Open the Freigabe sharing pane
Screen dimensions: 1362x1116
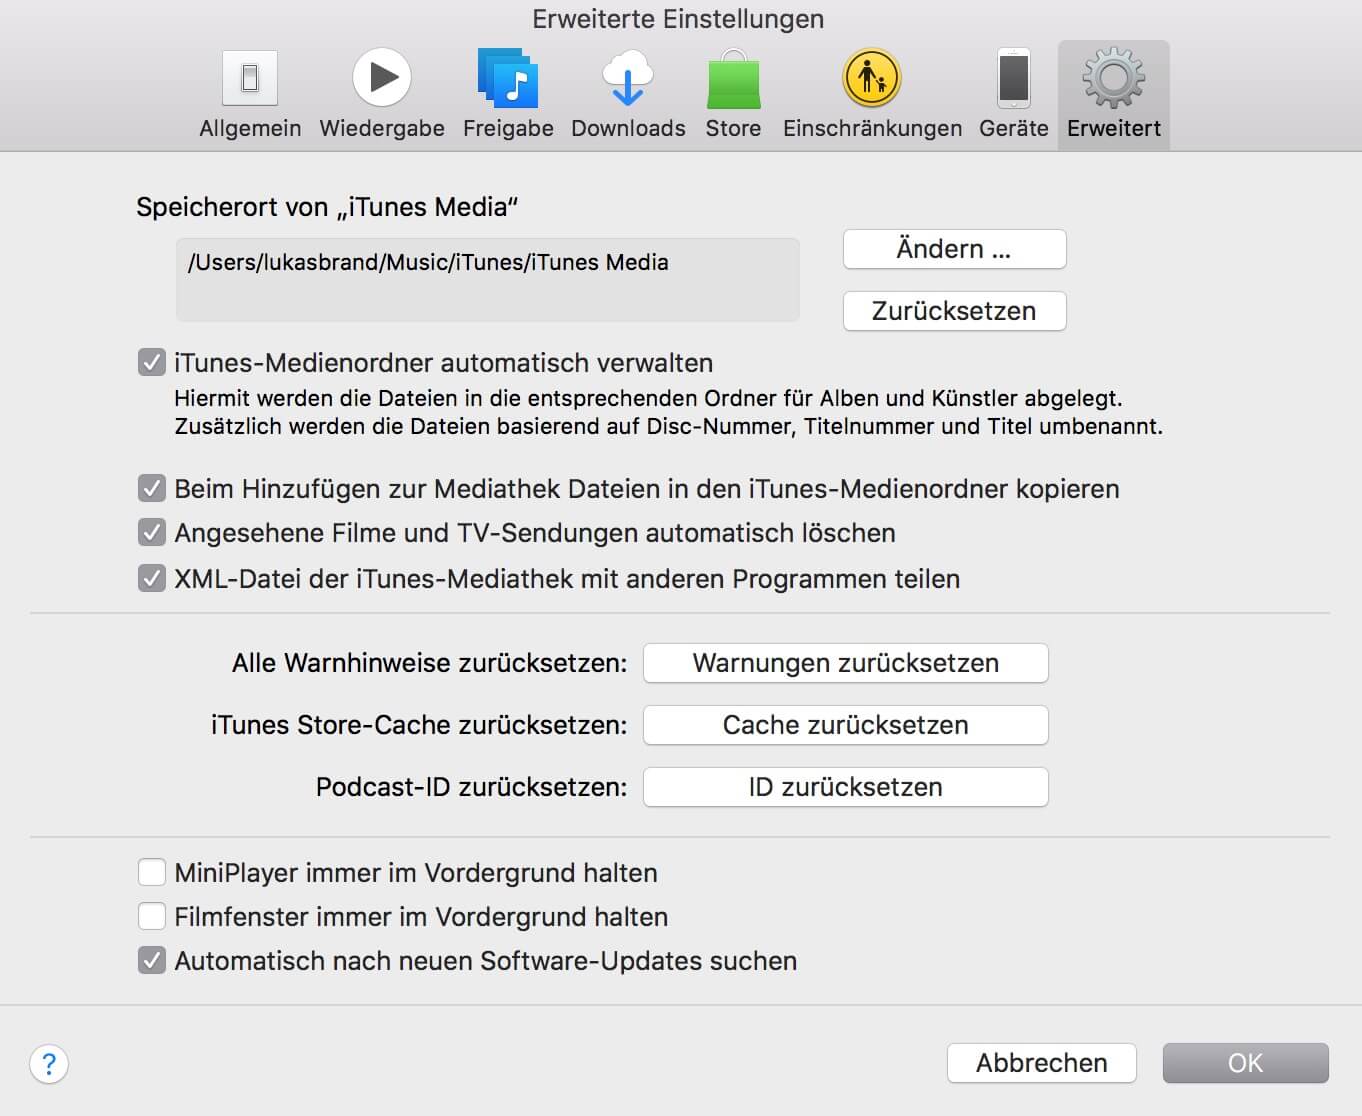(508, 96)
